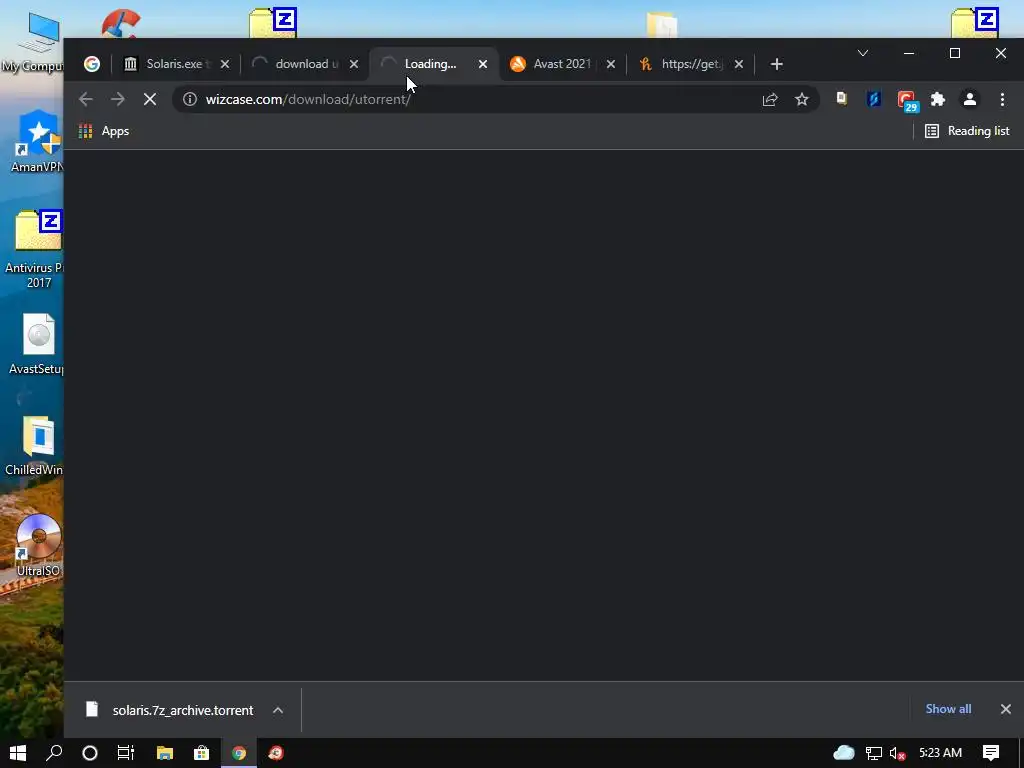The image size is (1024, 768).
Task: Show all downloads
Action: pyautogui.click(x=948, y=709)
